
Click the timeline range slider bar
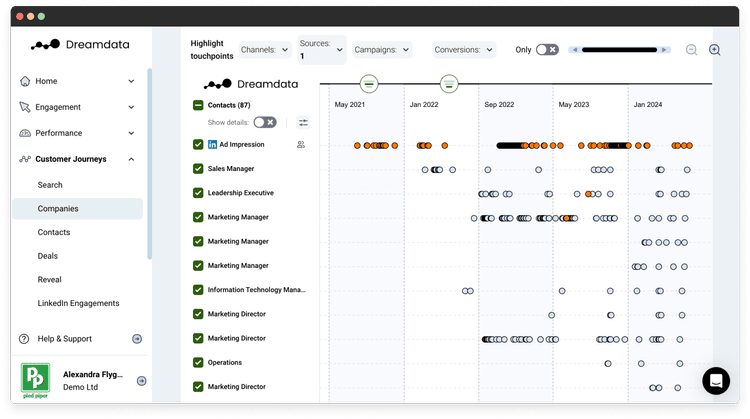(619, 50)
